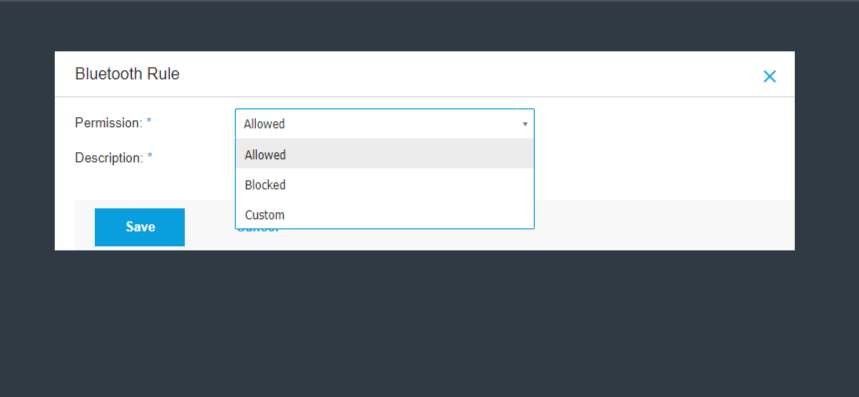Close the Bluetooth Rule dialog with X
This screenshot has width=859, height=397.
[x=769, y=77]
